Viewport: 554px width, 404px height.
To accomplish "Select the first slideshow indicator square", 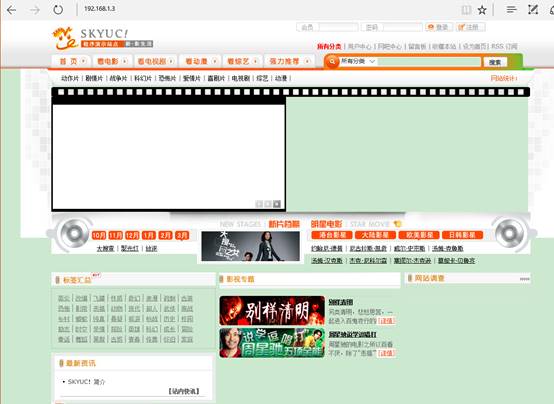I will 259,204.
